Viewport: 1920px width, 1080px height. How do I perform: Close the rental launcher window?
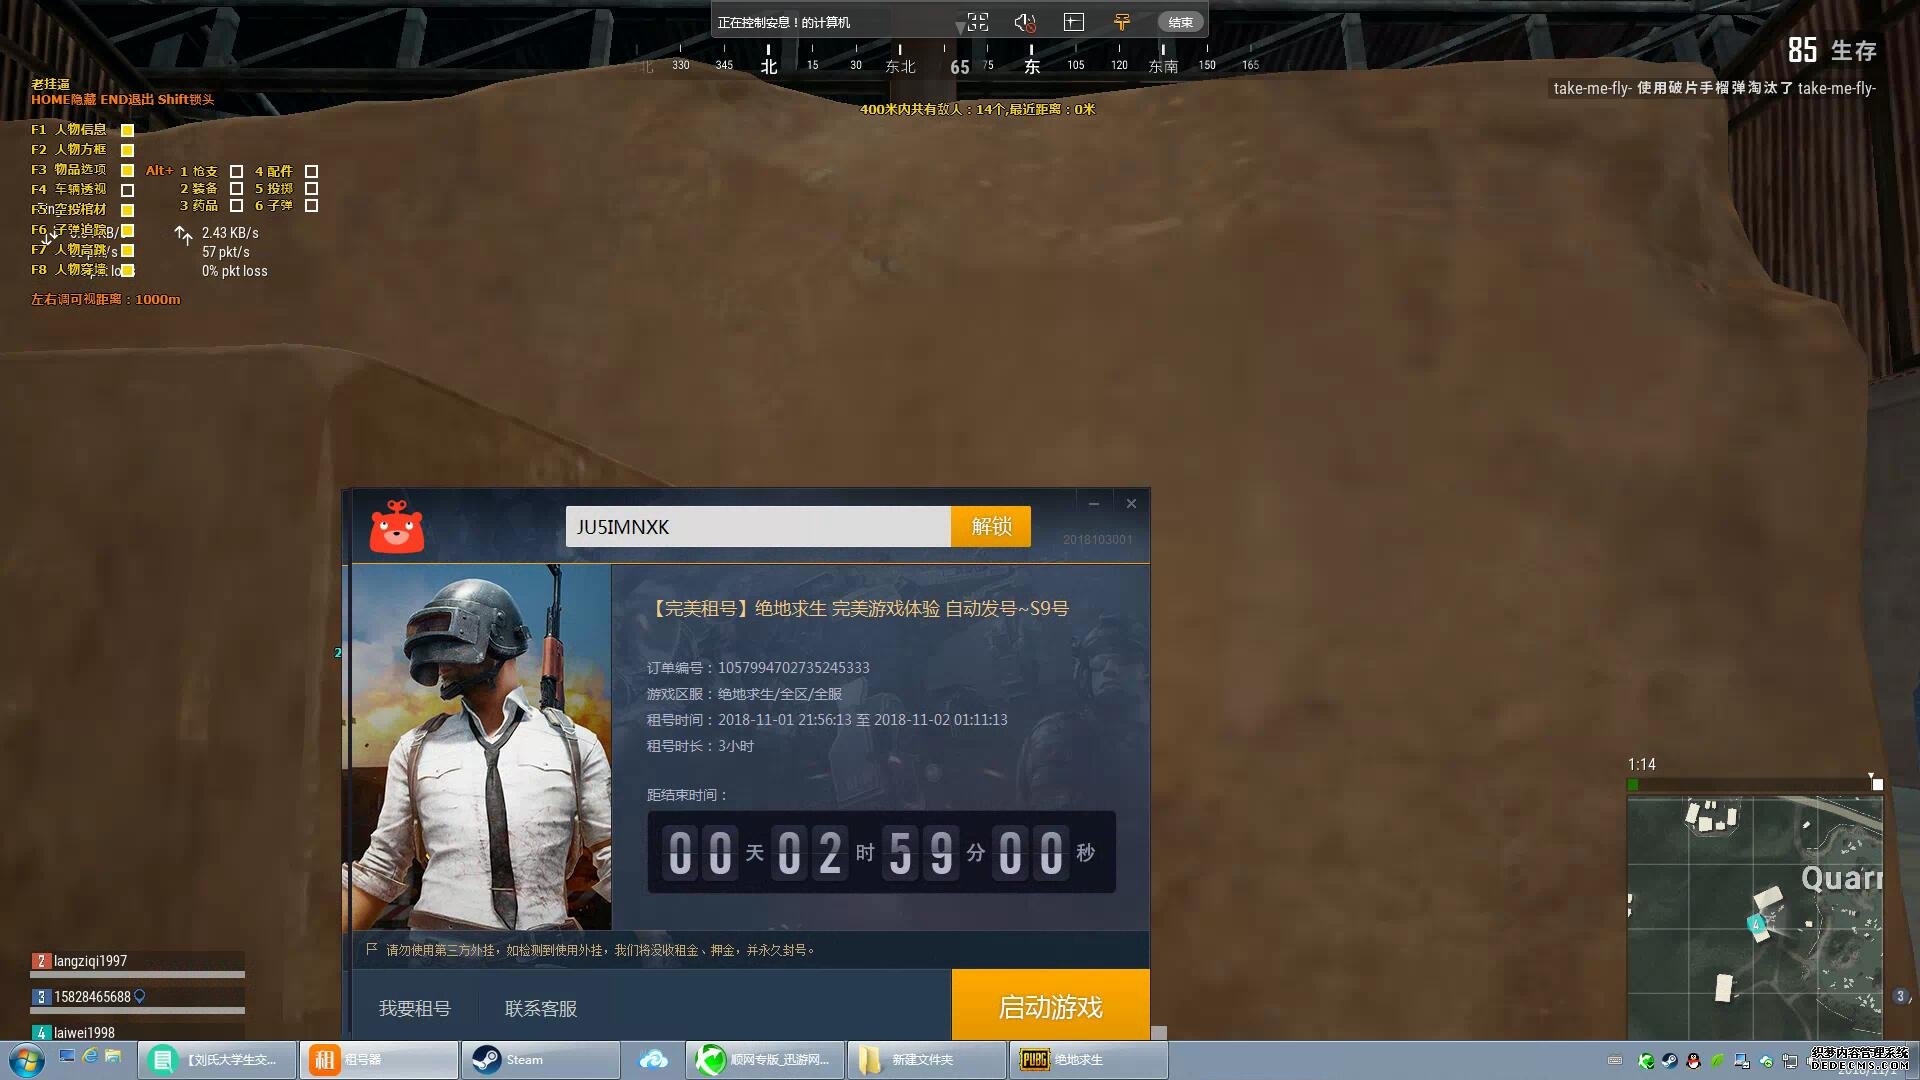click(x=1131, y=503)
